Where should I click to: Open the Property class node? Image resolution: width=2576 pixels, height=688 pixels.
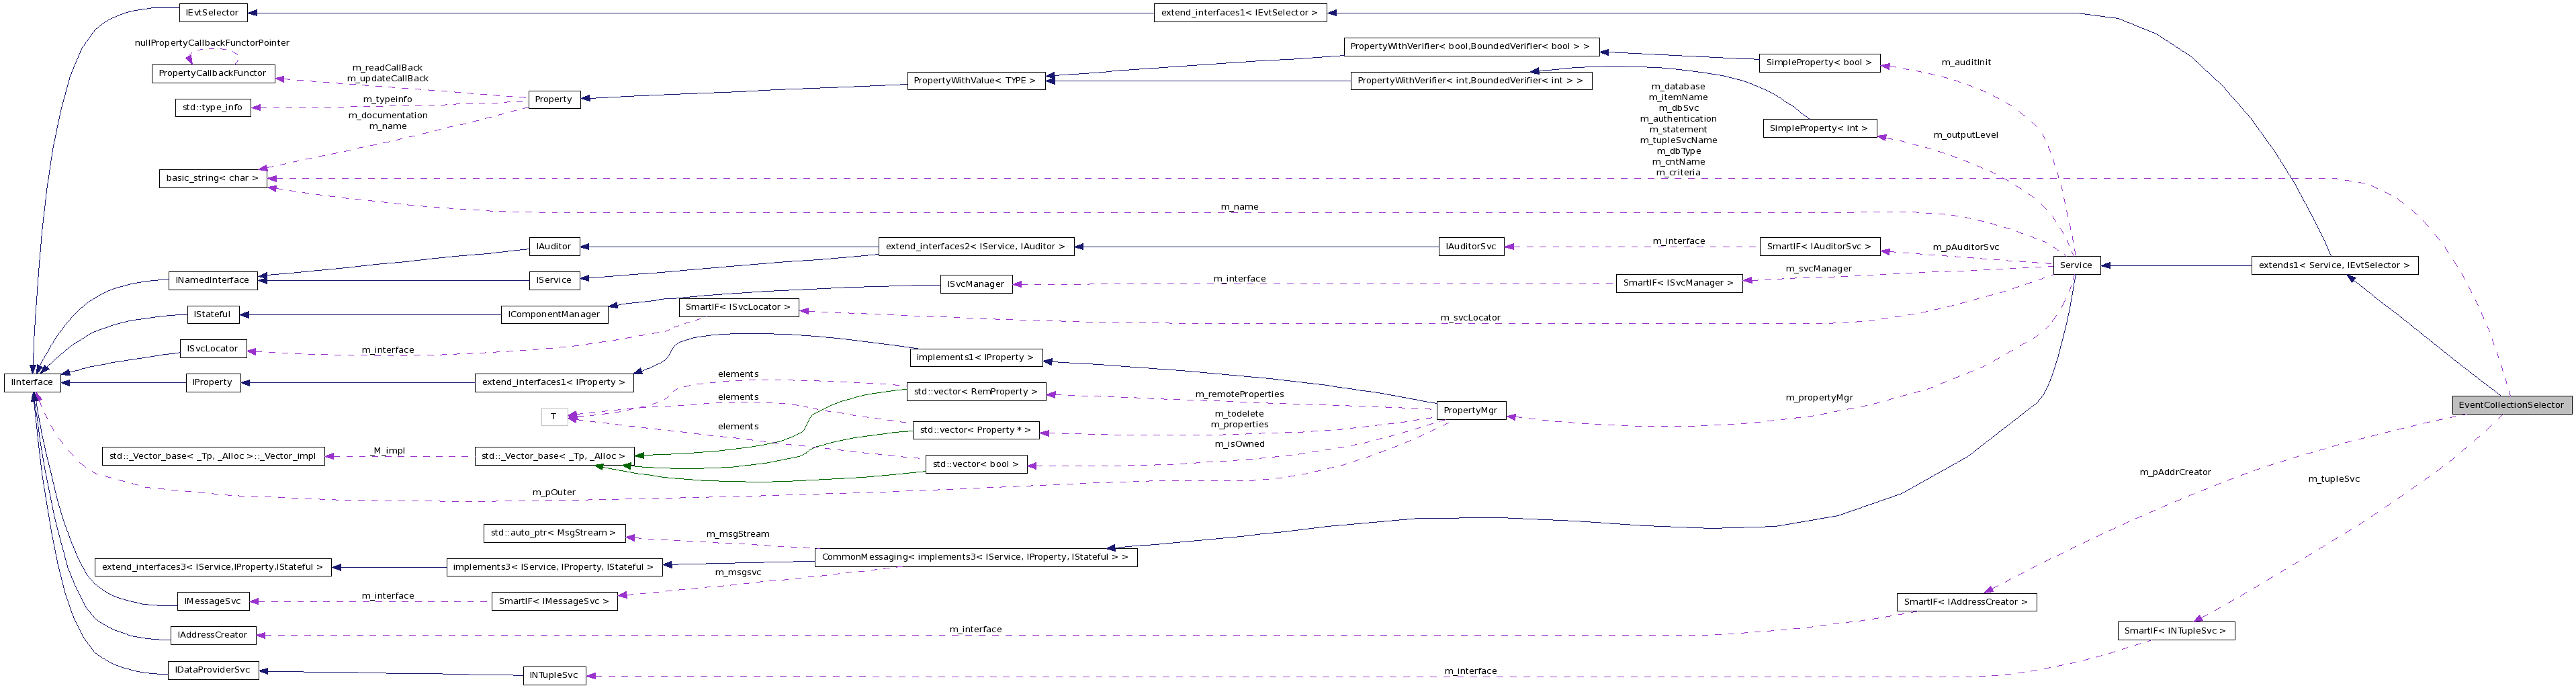(x=552, y=99)
